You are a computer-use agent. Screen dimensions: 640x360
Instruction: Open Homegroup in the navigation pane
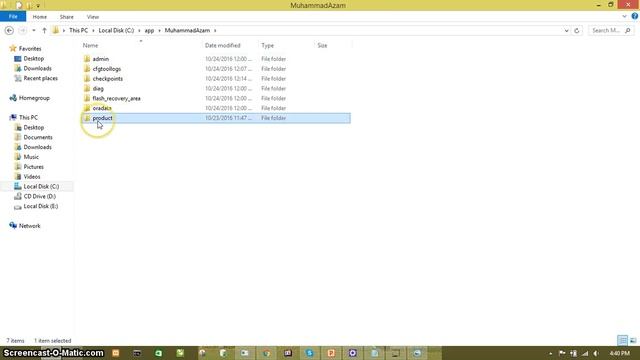[34, 98]
